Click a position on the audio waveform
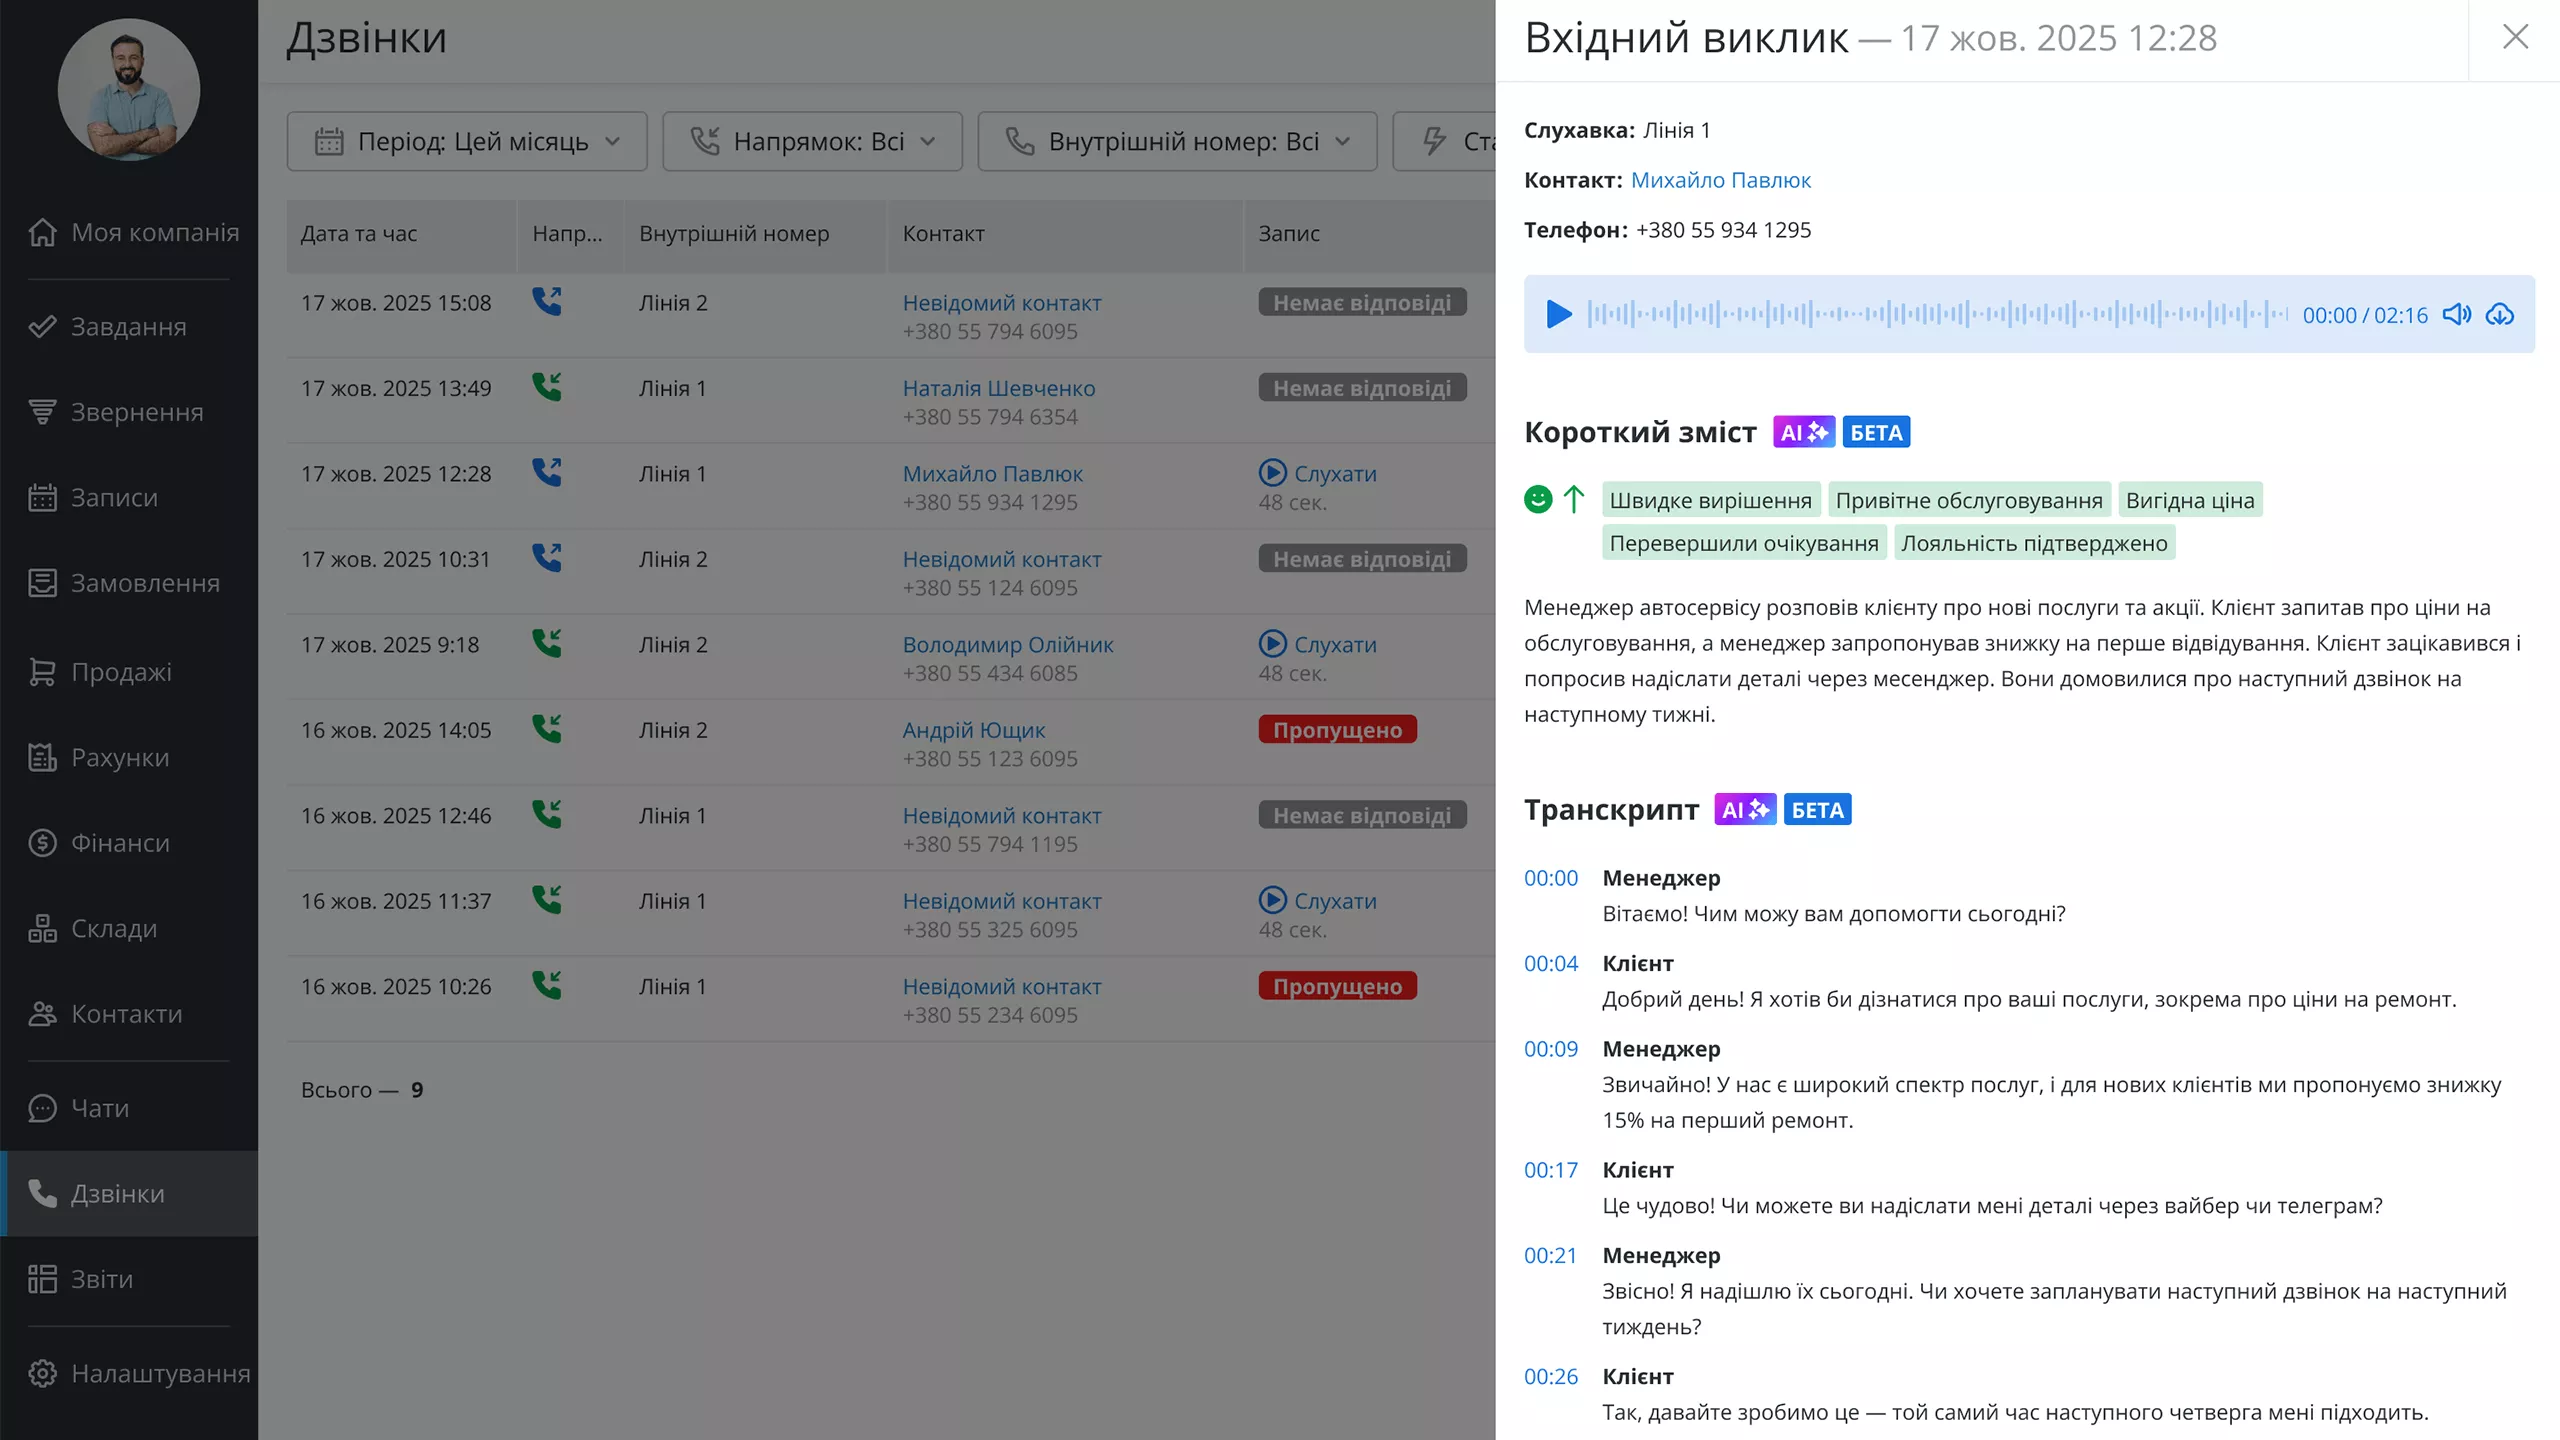Screen dimensions: 2560x1440 pyautogui.click(x=1930, y=315)
